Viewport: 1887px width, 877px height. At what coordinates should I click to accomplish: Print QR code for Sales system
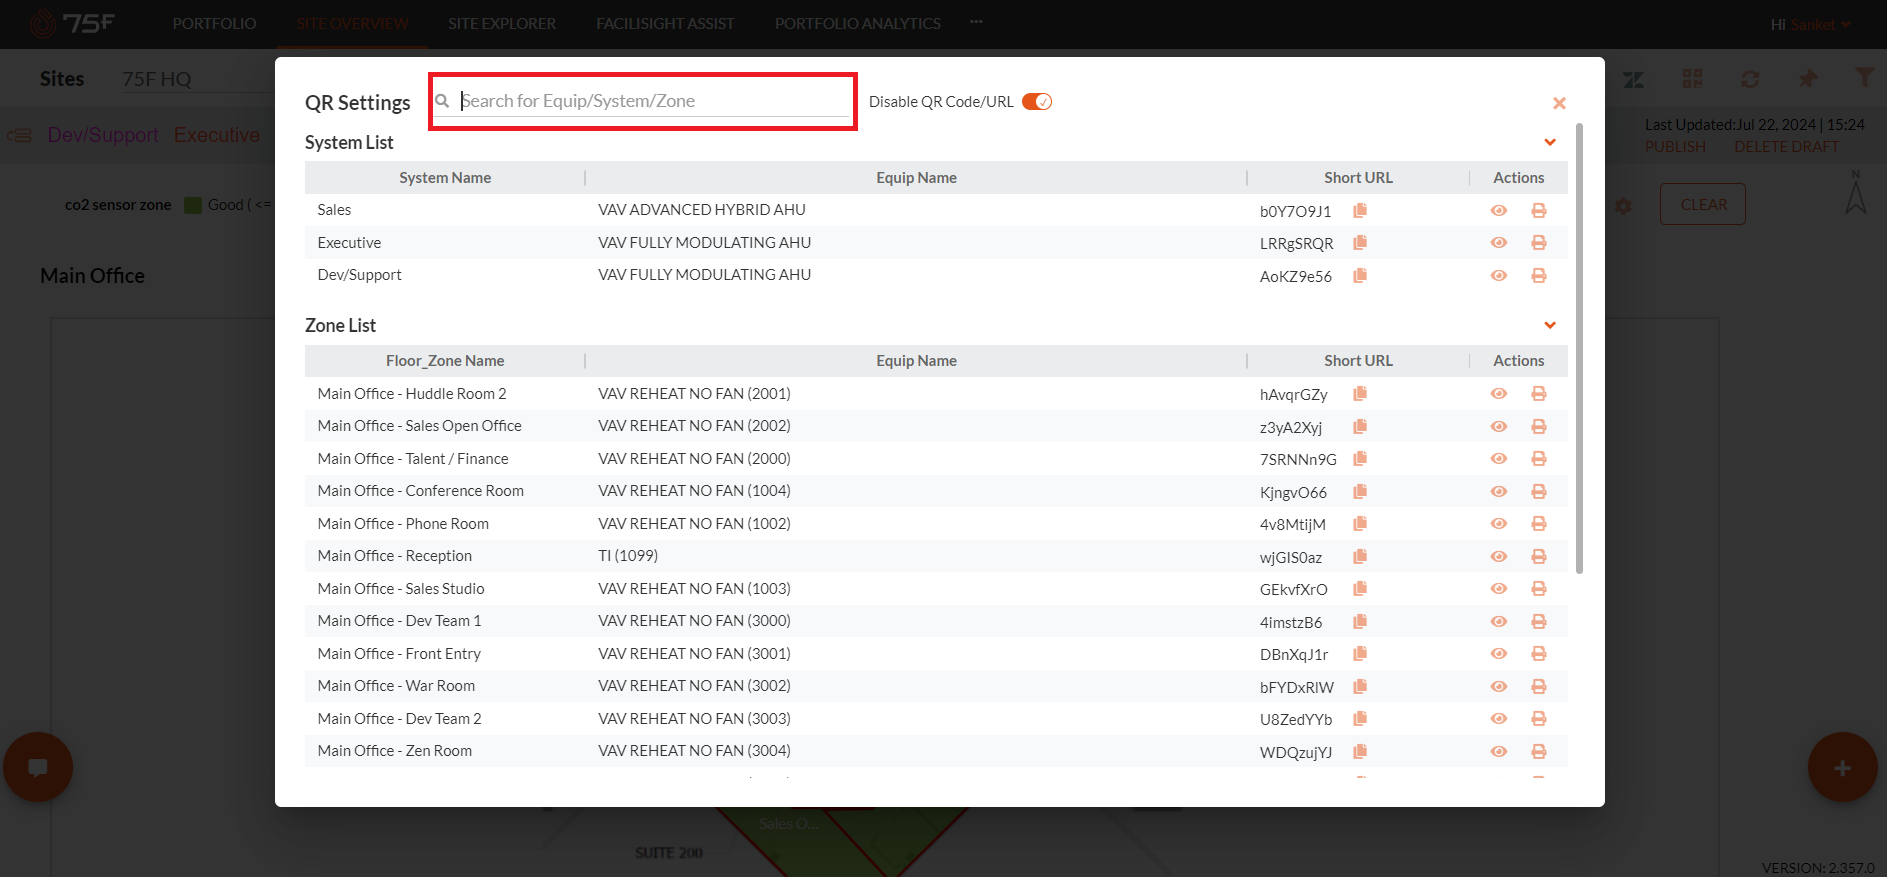click(1539, 210)
